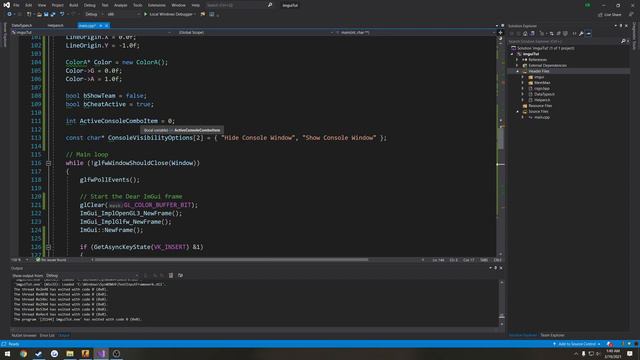Click the Undo toolbar icon
Viewport: 640px width, 360px height.
pyautogui.click(x=62, y=14)
